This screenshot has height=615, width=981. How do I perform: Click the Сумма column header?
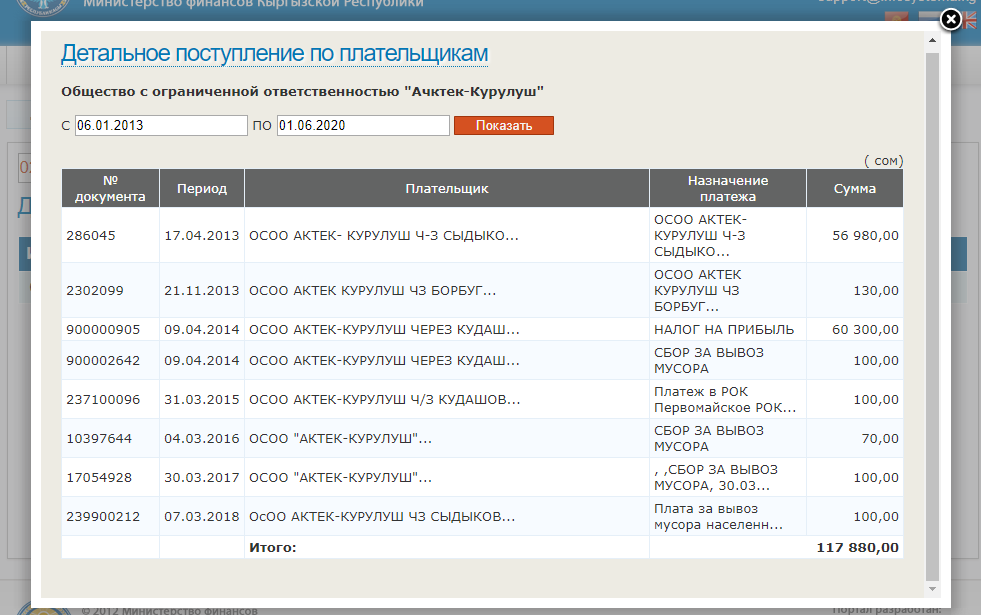pos(854,188)
